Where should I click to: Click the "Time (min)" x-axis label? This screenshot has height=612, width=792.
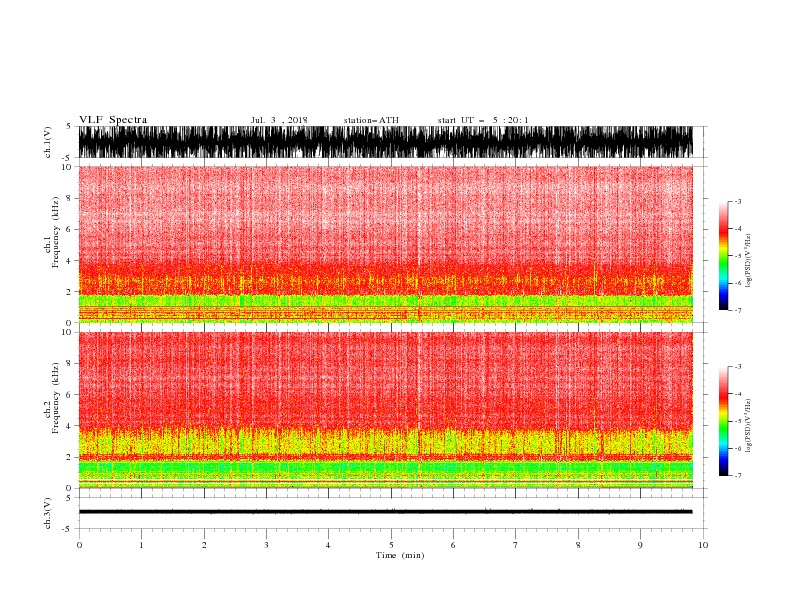pos(400,555)
